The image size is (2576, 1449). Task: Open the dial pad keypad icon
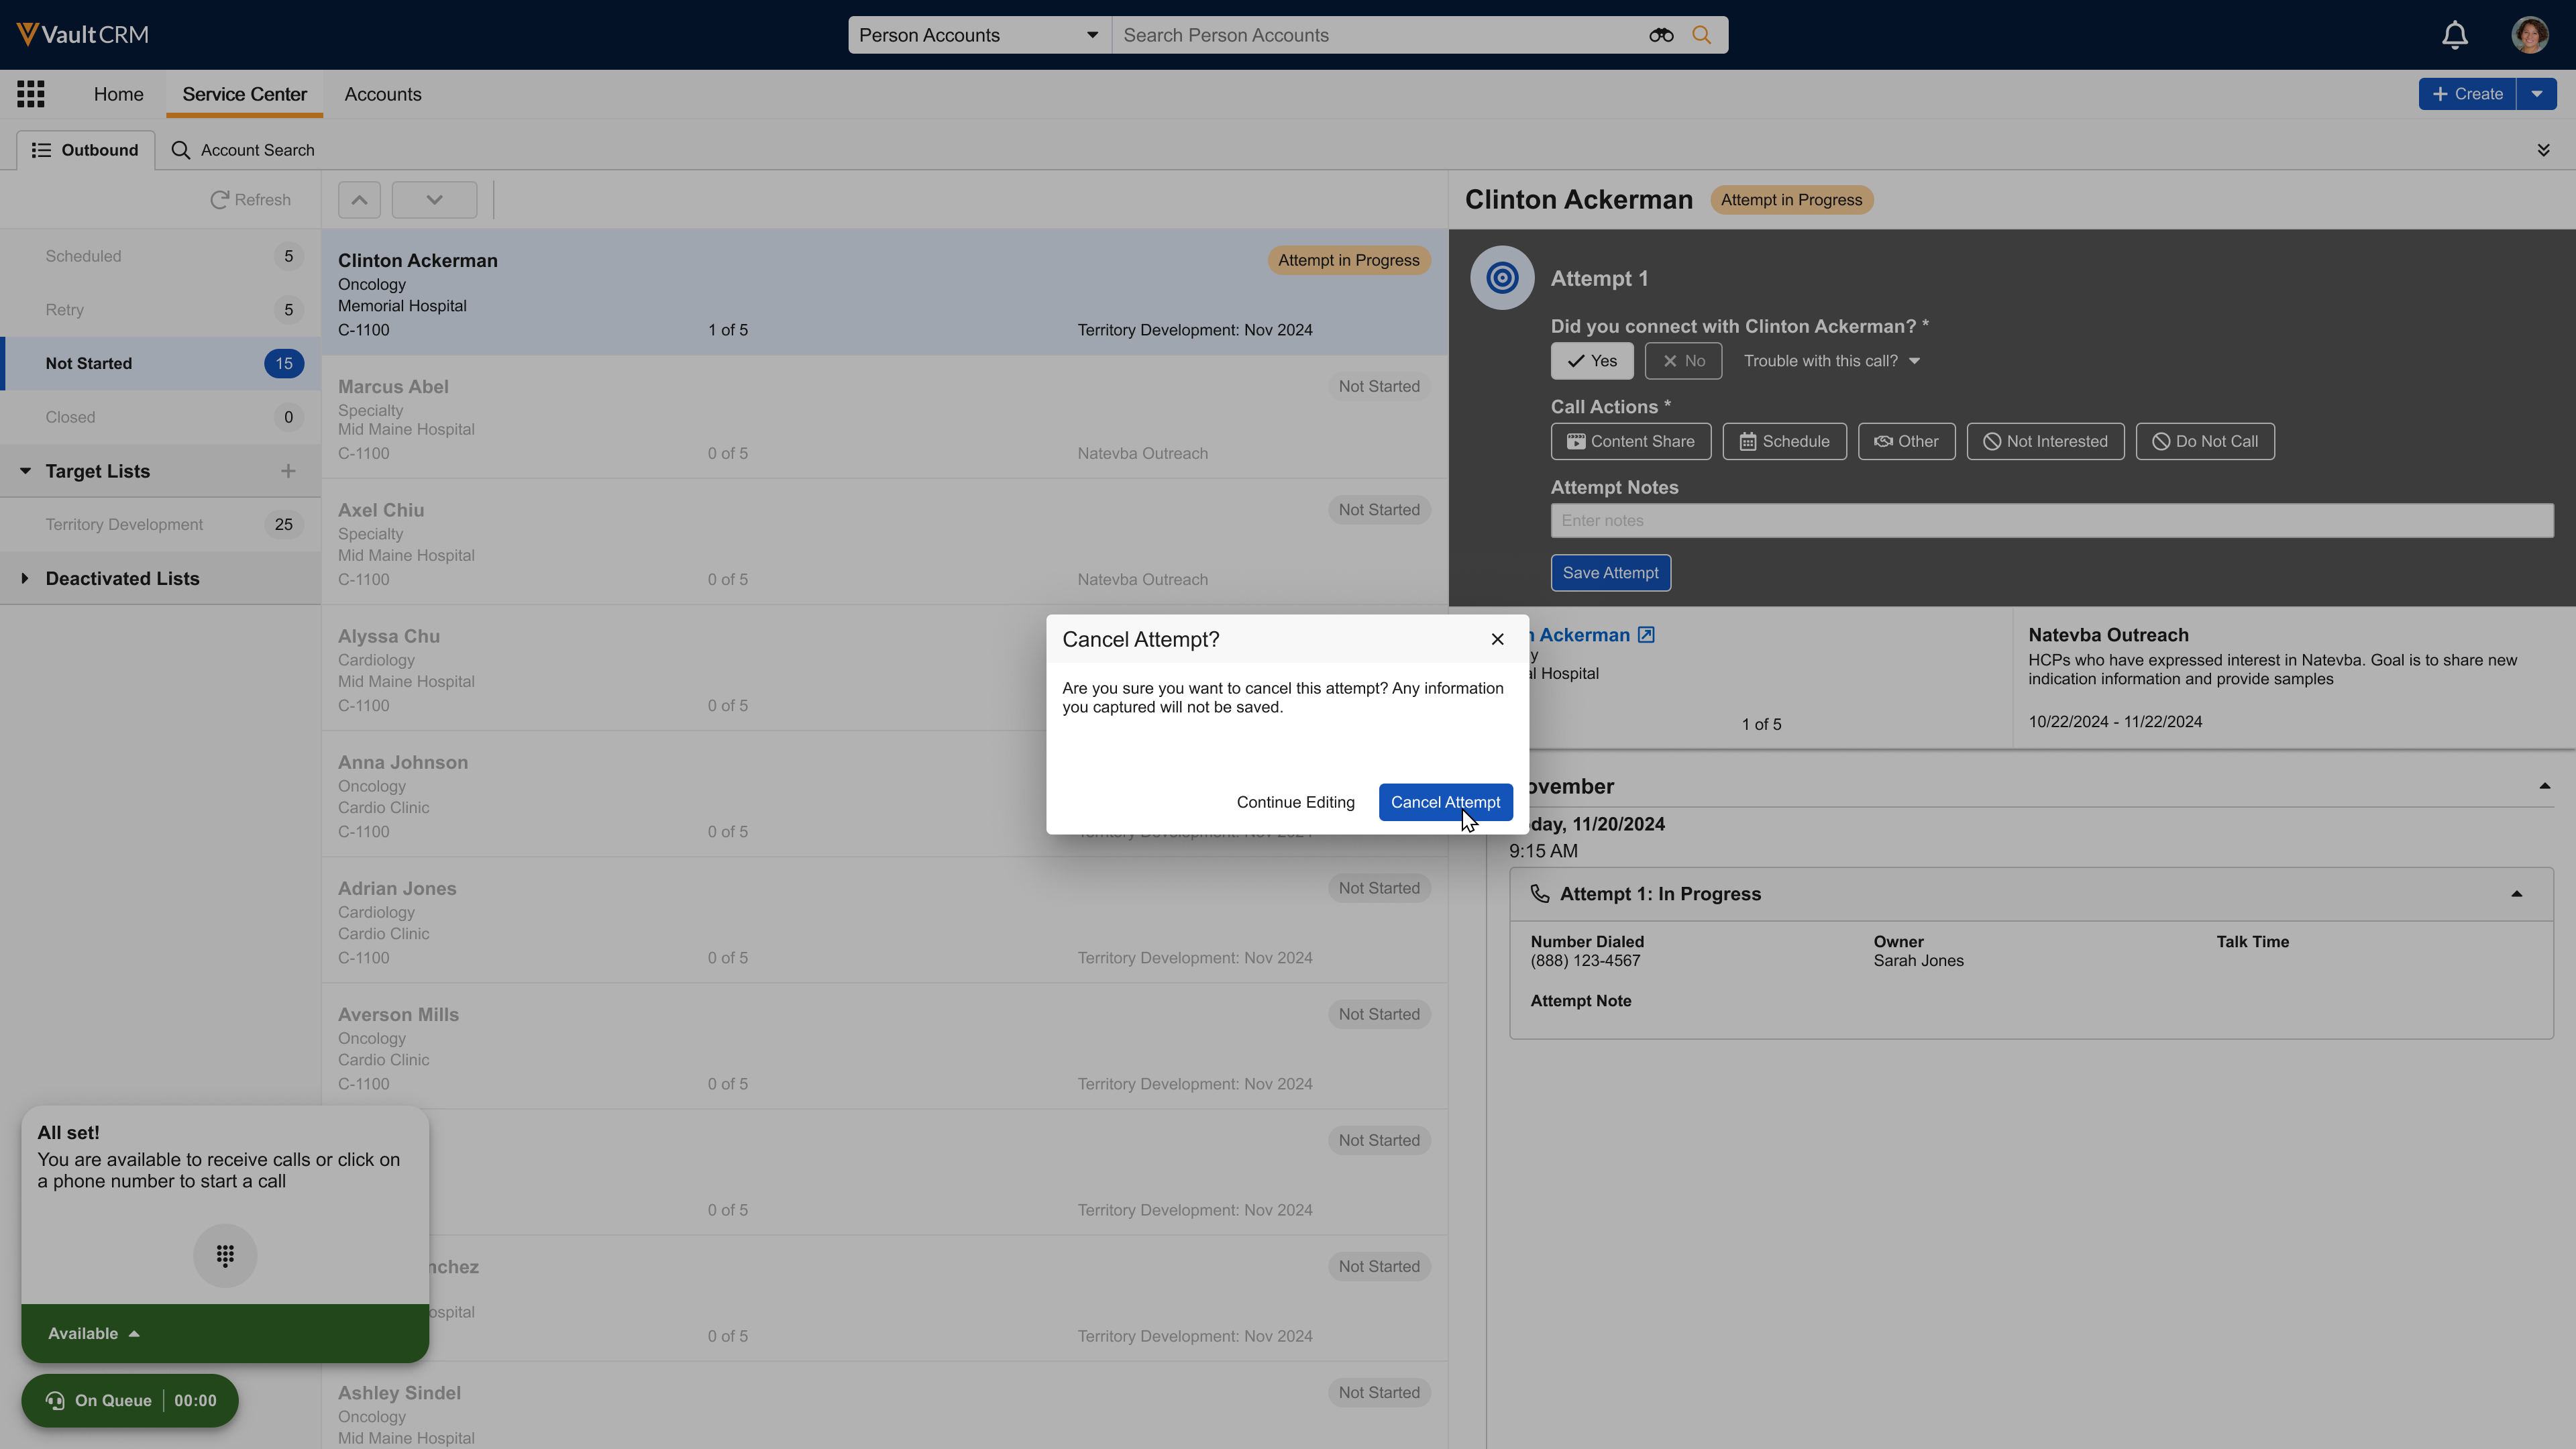pyautogui.click(x=225, y=1255)
